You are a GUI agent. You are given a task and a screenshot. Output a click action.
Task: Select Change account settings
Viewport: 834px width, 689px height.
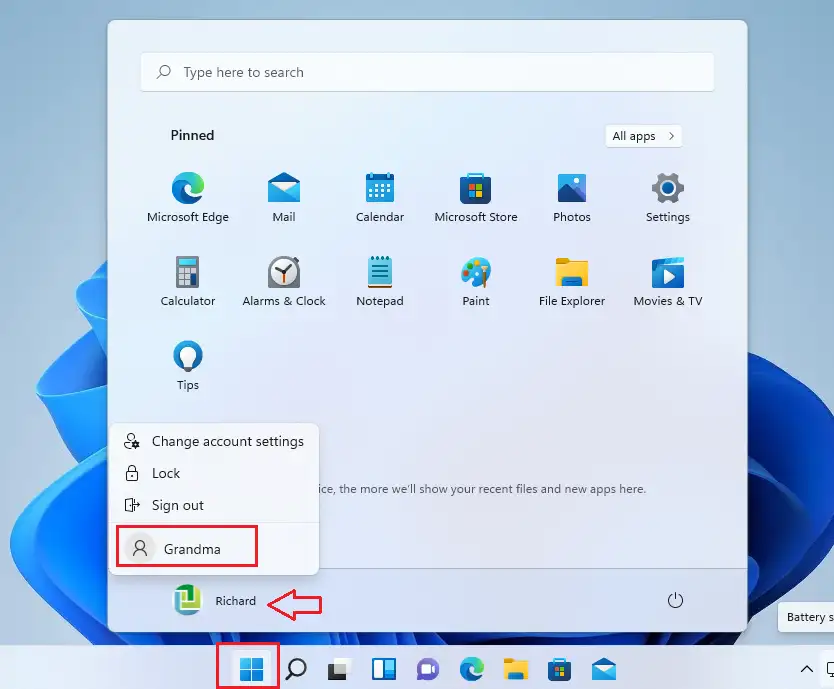(x=214, y=441)
